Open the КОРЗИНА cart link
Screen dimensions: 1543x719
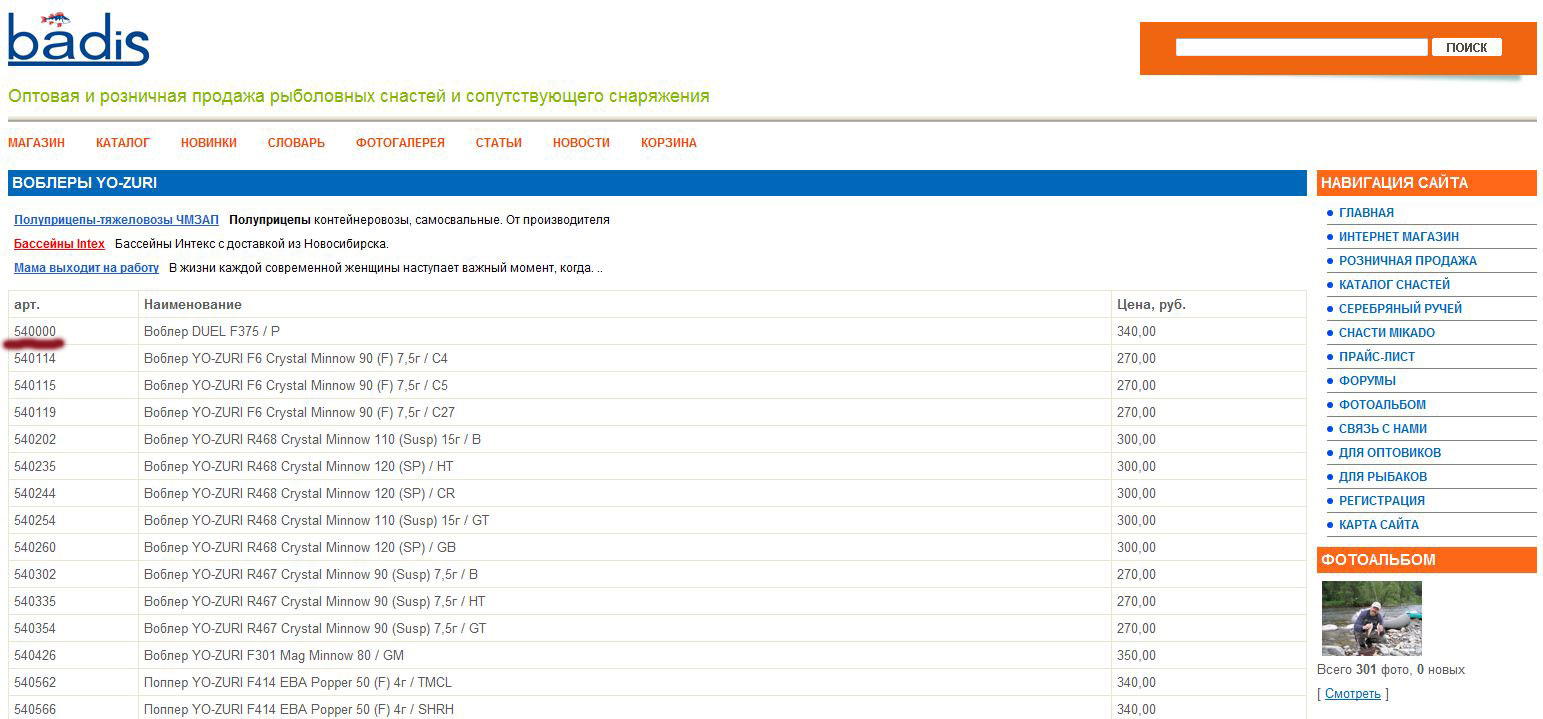click(x=668, y=143)
